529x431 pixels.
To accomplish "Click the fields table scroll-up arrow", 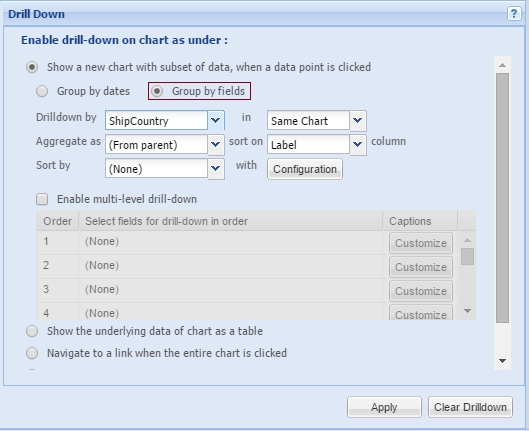I will [467, 240].
